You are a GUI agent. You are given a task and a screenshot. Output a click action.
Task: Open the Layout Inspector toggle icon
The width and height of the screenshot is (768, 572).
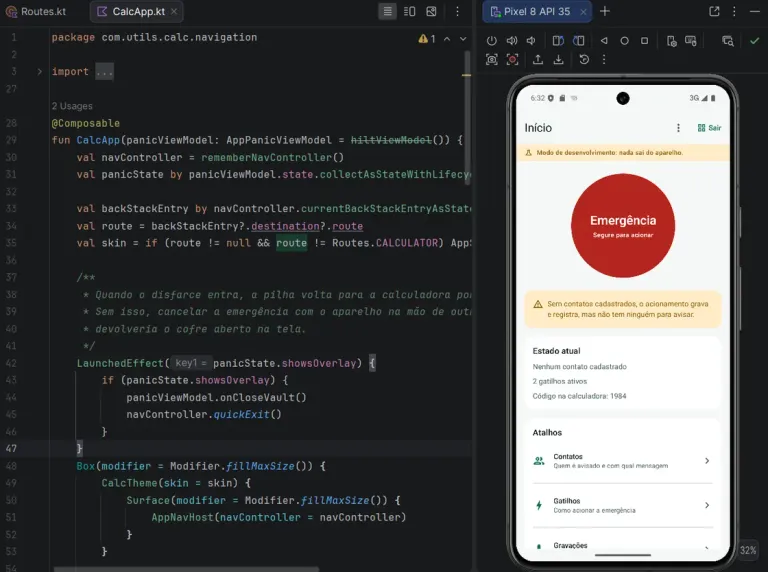pyautogui.click(x=728, y=41)
